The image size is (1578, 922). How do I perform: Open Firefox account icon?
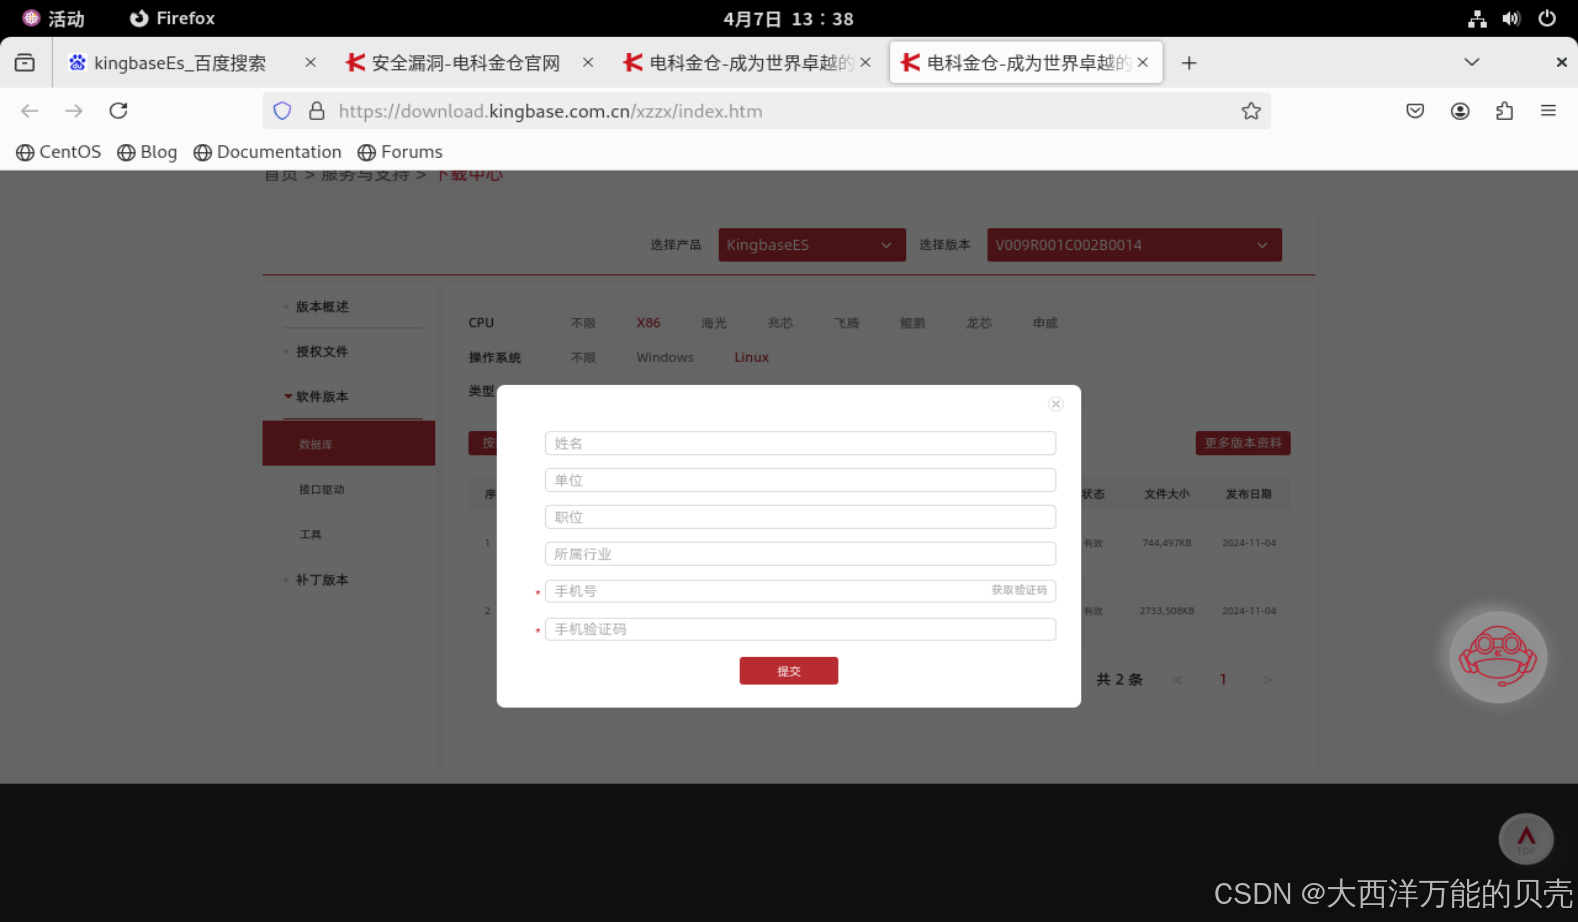point(1460,111)
